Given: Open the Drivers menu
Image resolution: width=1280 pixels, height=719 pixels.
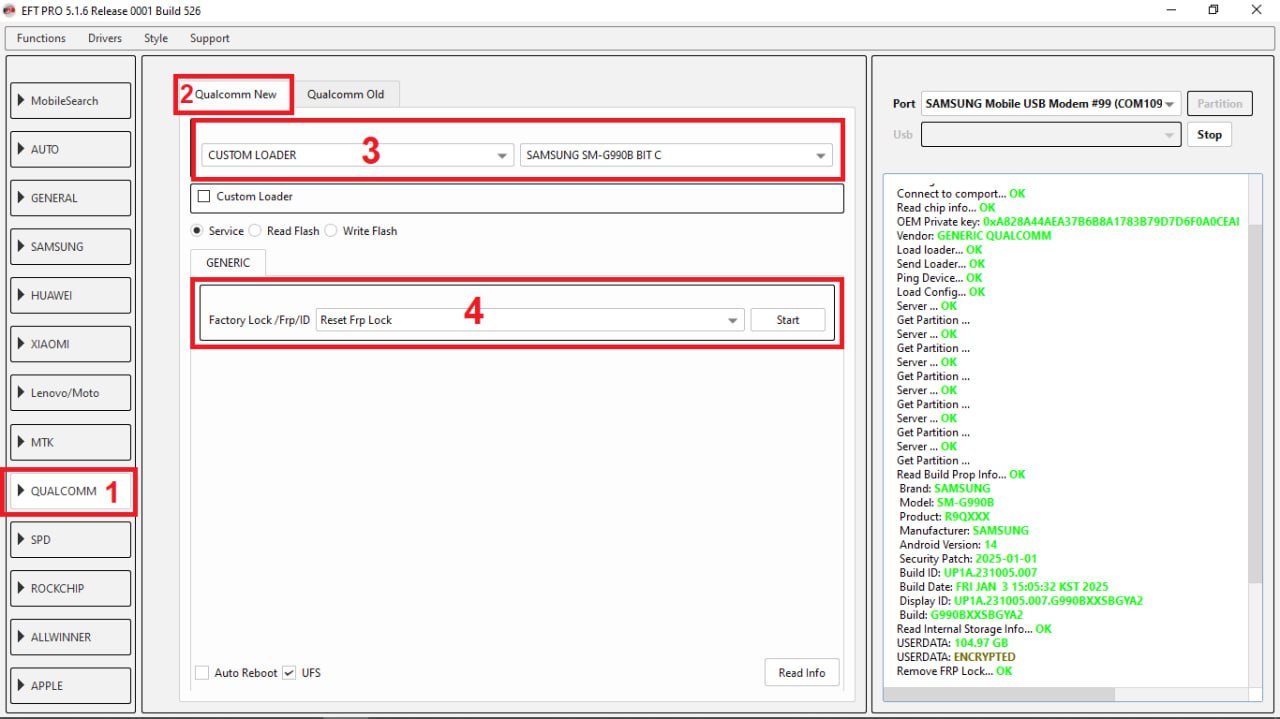Looking at the screenshot, I should 104,38.
